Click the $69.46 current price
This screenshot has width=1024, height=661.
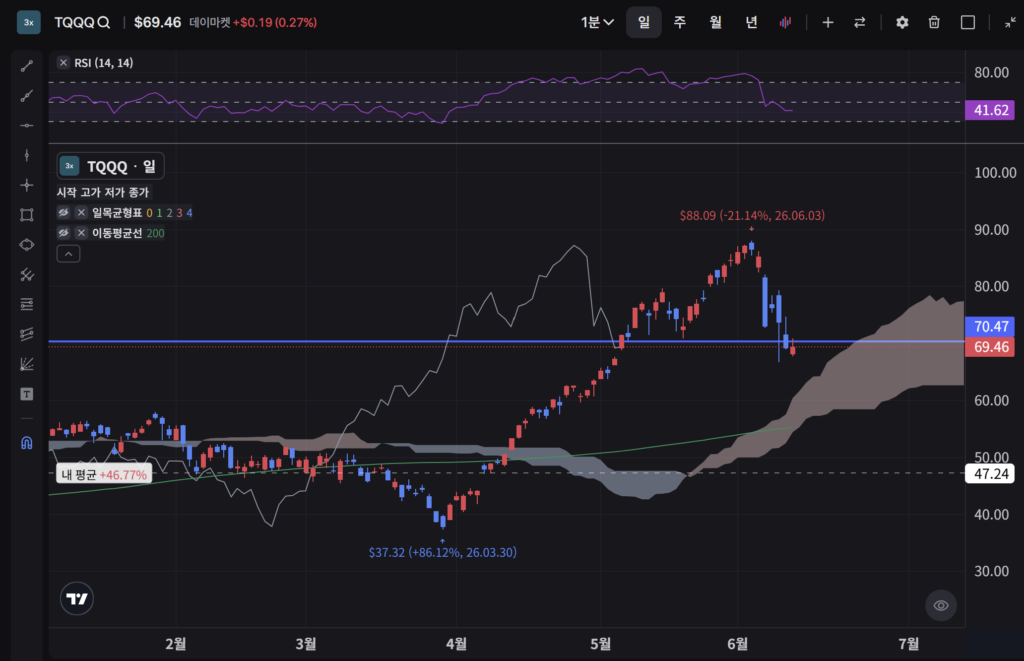coord(157,22)
